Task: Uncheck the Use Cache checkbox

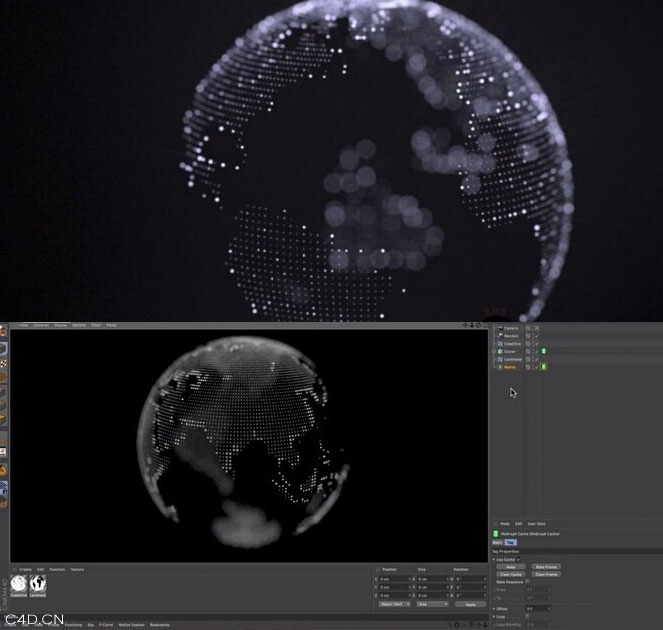Action: 519,559
